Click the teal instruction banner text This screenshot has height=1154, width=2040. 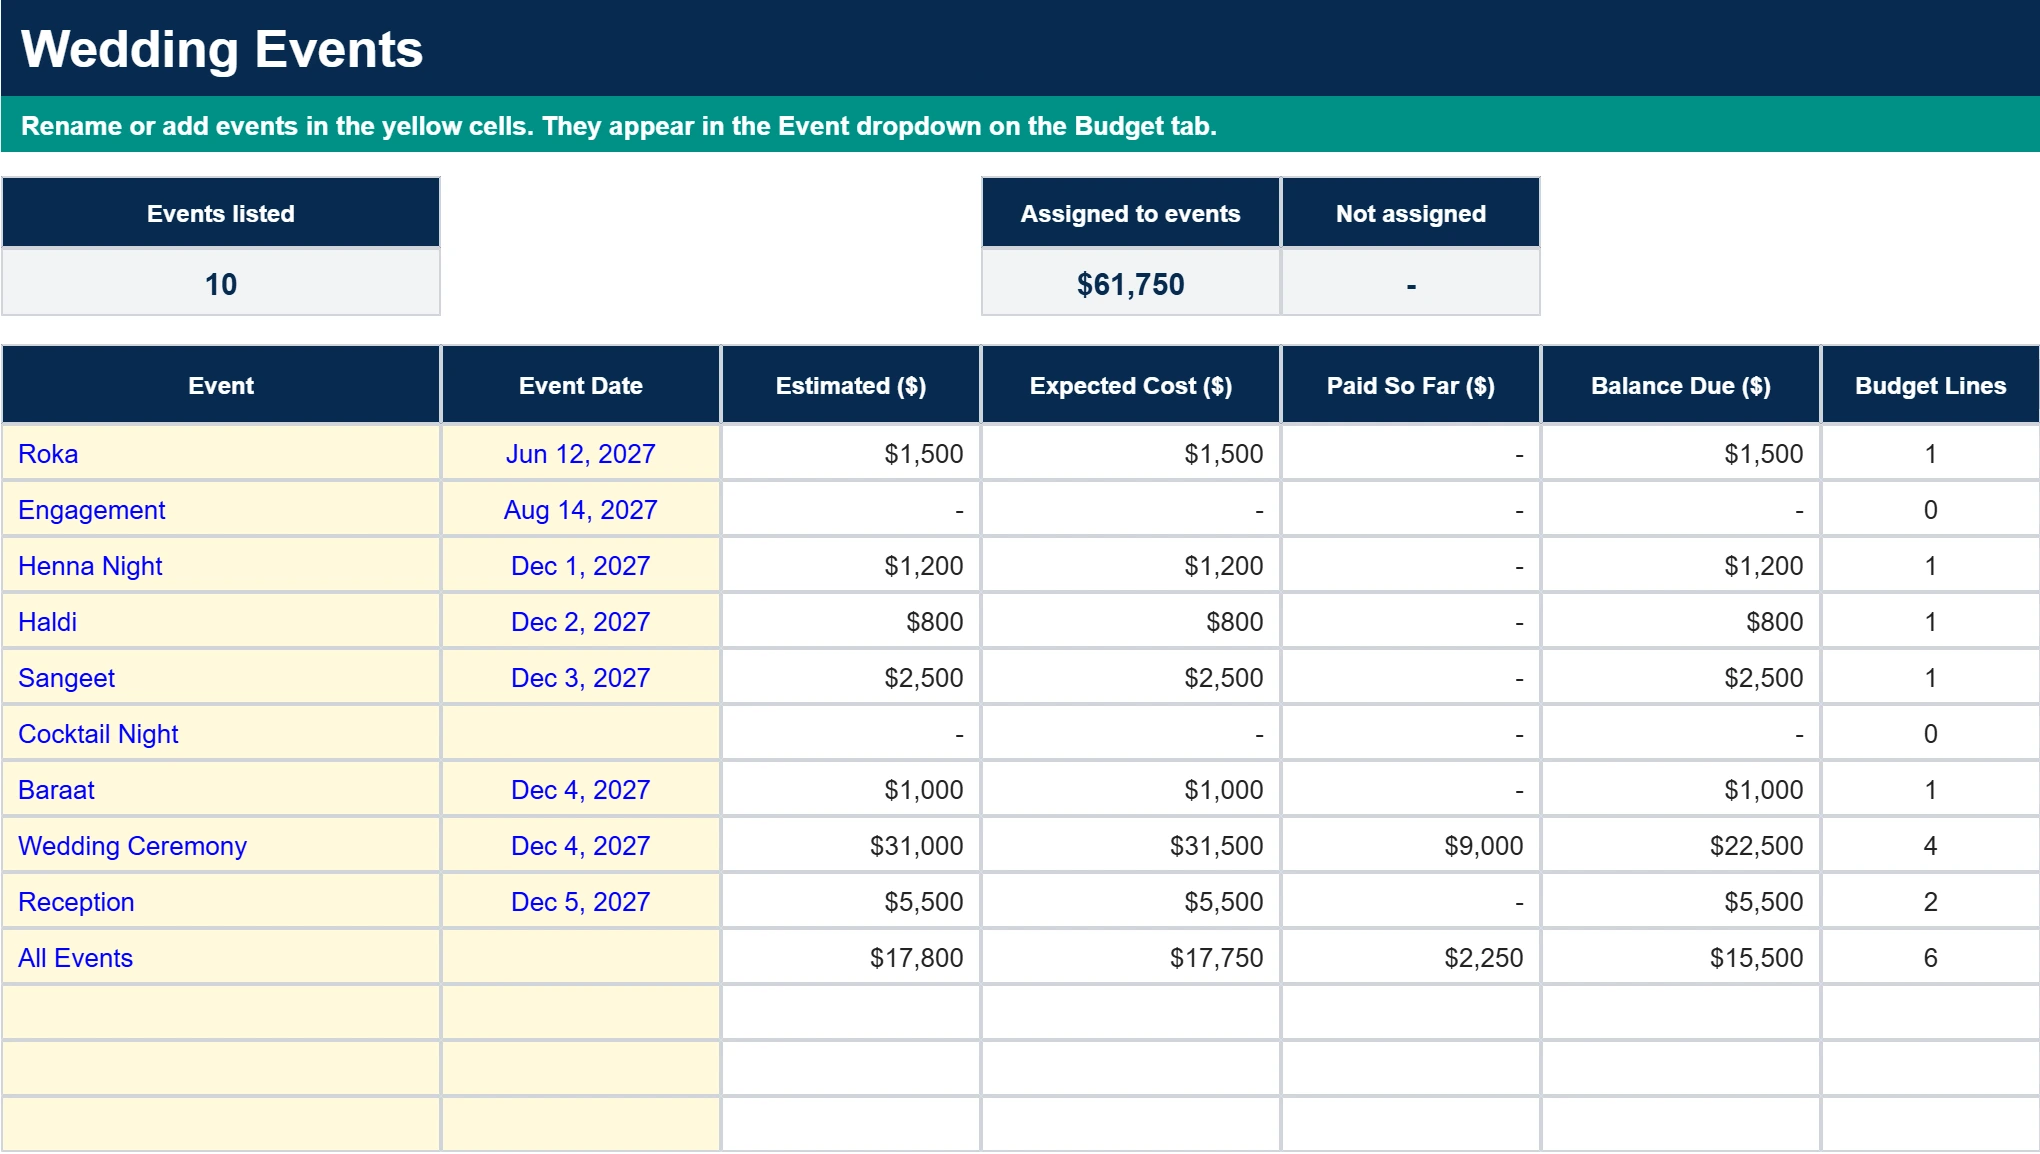click(619, 126)
